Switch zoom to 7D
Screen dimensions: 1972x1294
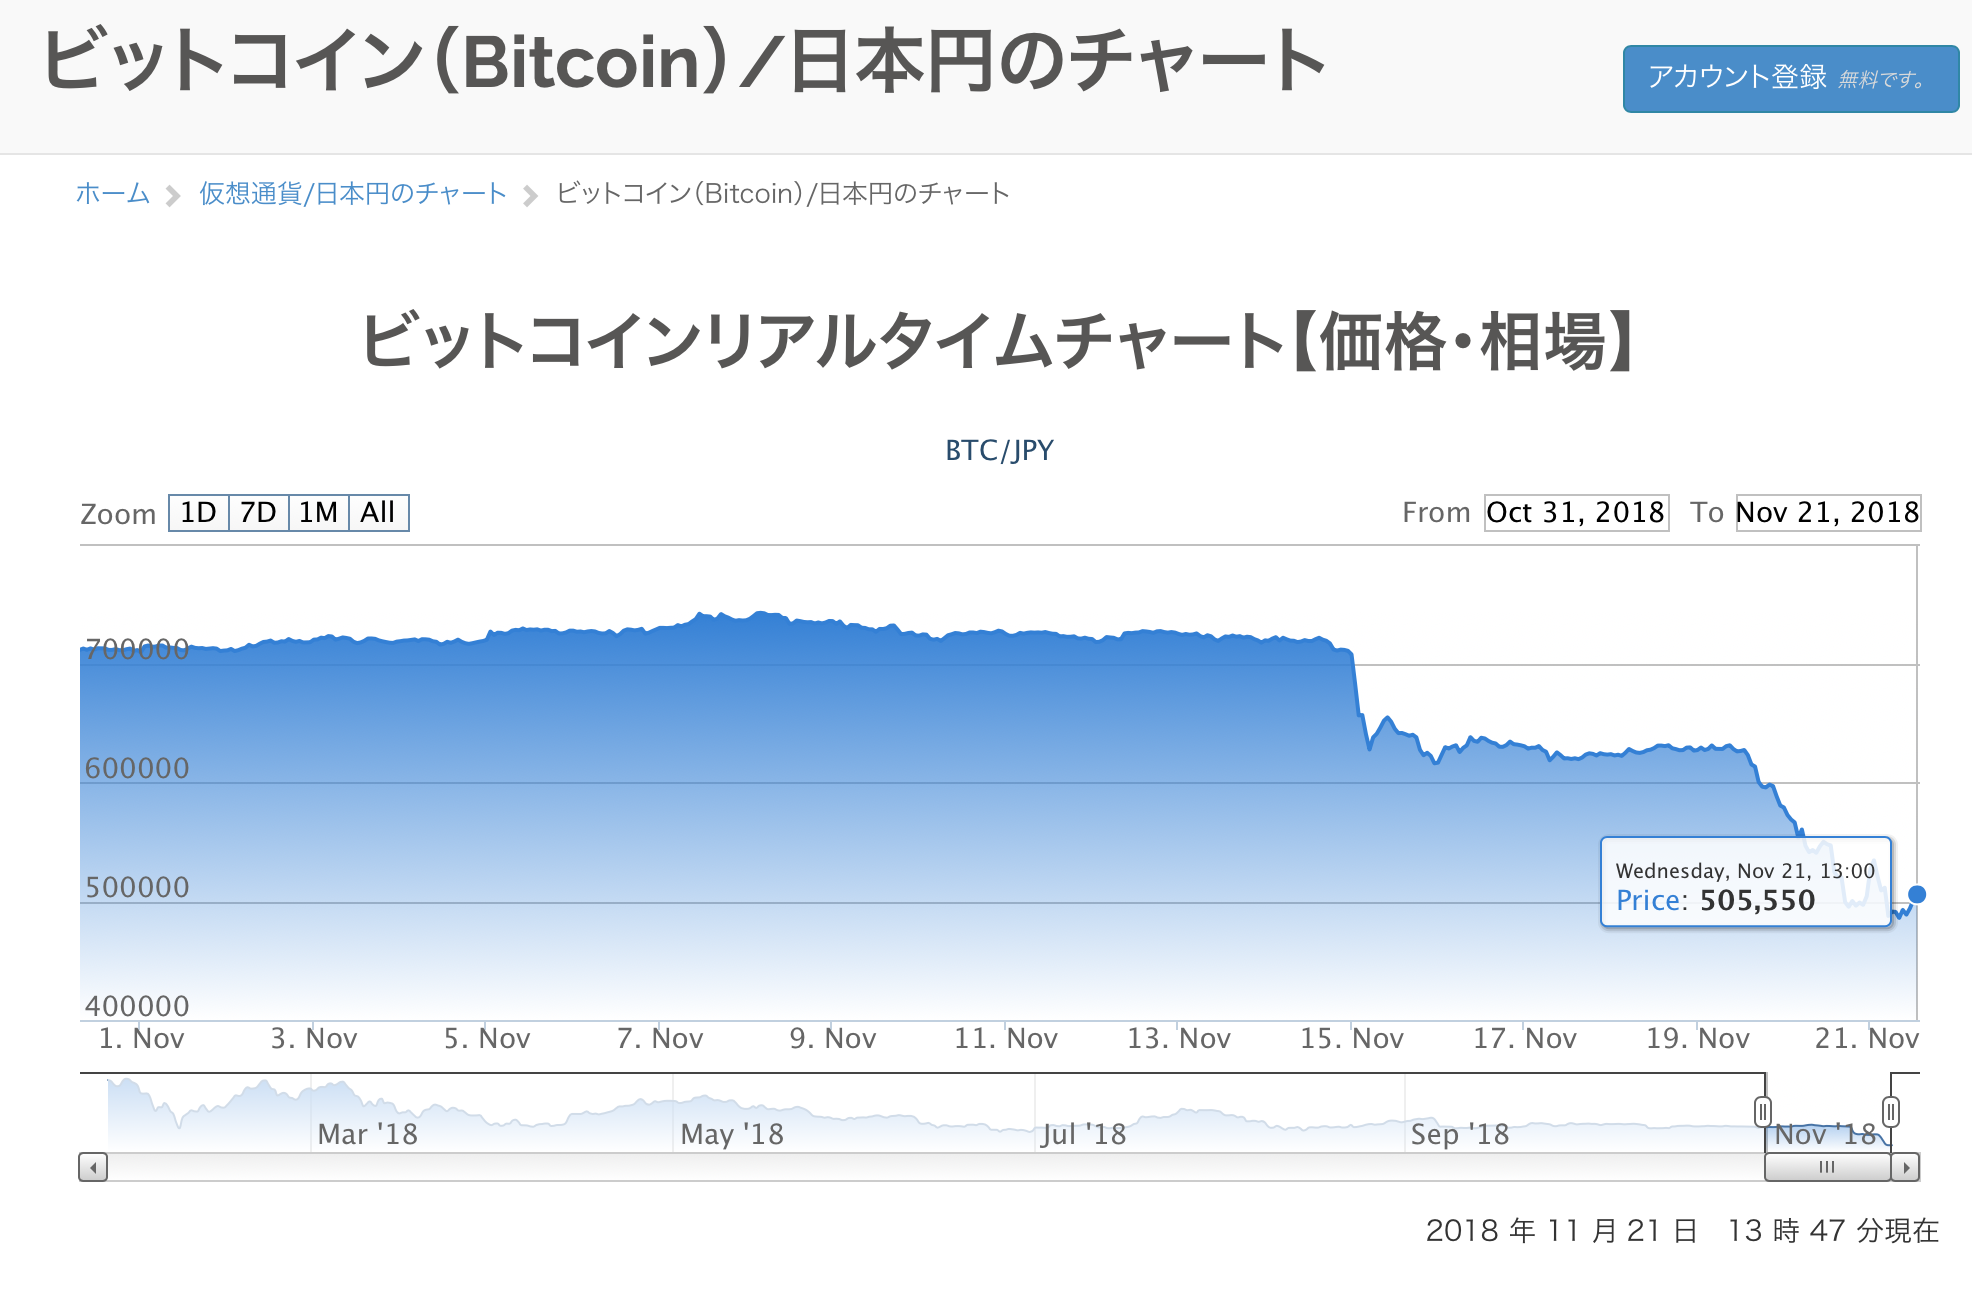tap(259, 513)
